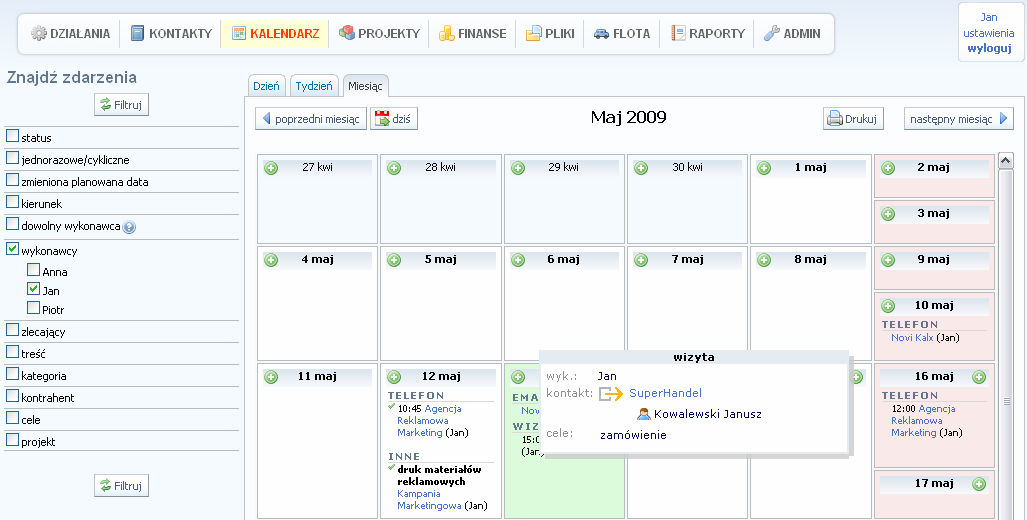Add event on 10 maj with plus icon
The width and height of the screenshot is (1027, 520).
tap(887, 306)
